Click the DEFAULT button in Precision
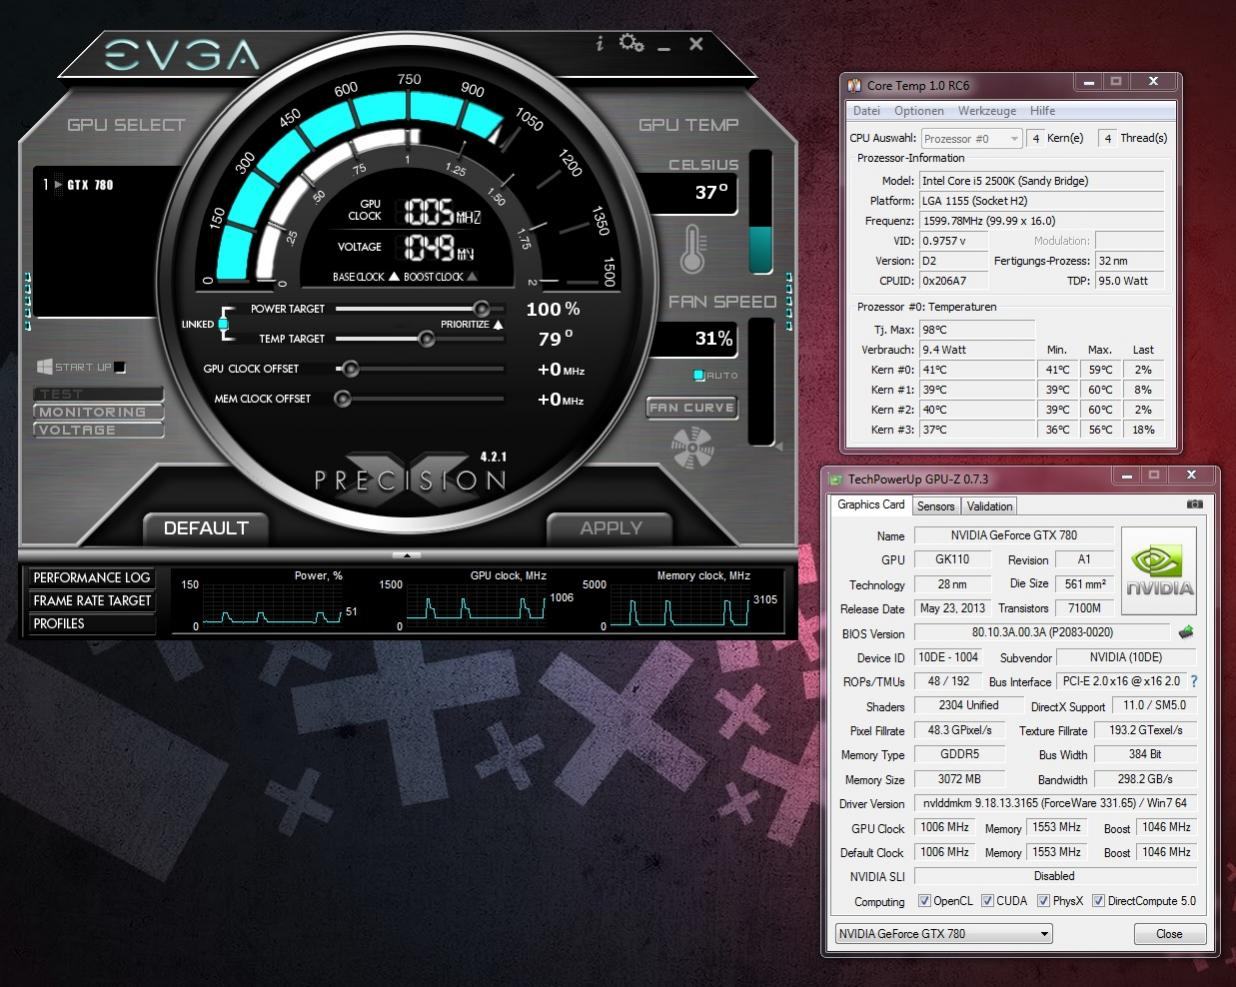 (x=205, y=528)
